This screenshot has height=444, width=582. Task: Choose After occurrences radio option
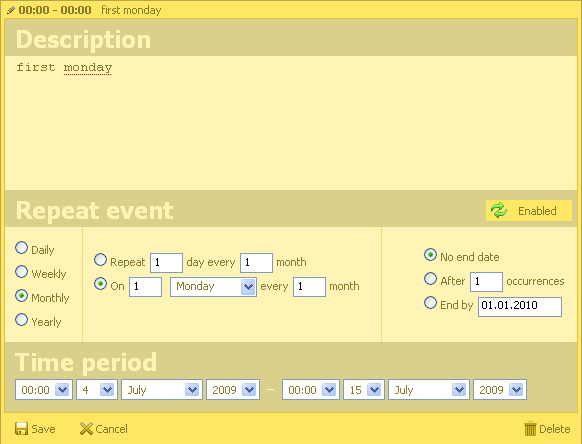click(x=430, y=279)
